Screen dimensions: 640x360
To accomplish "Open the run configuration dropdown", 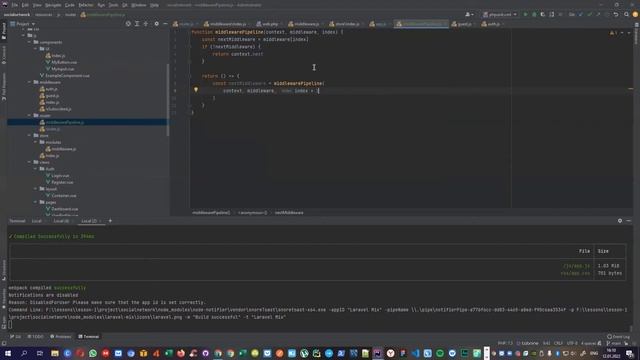I will [500, 15].
